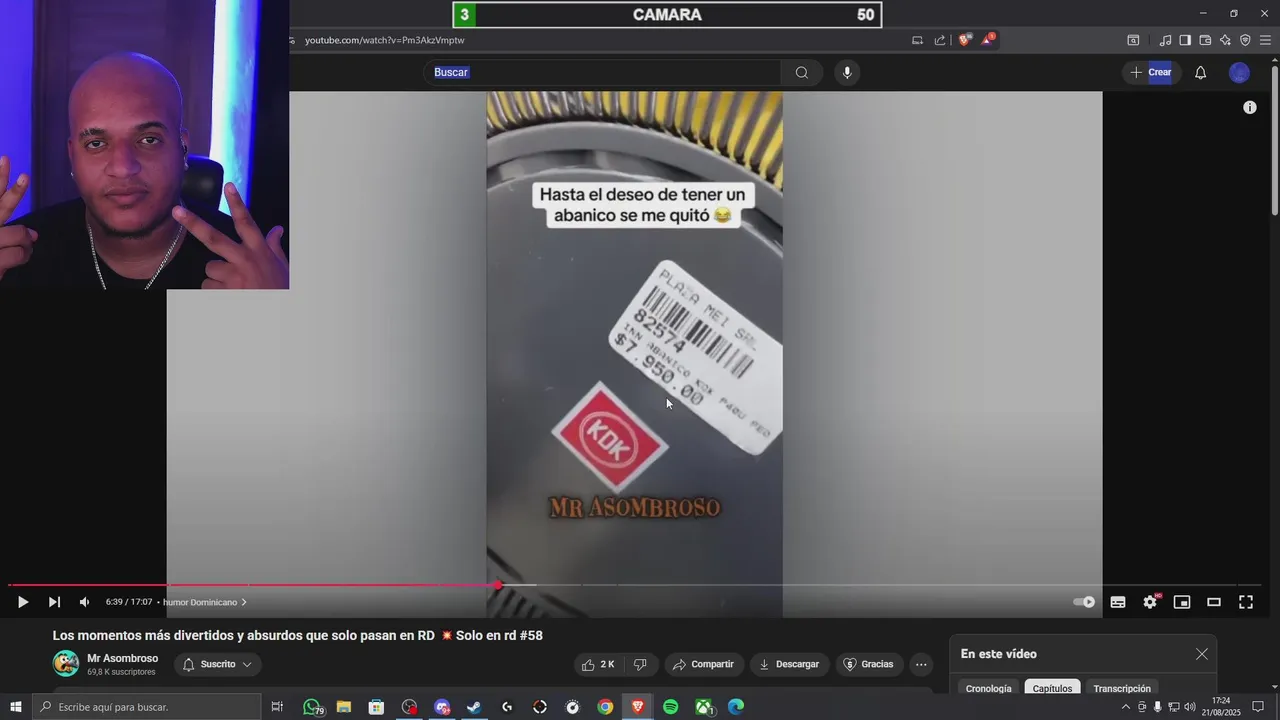
Task: Select the Capítulos tab
Action: coord(1052,688)
